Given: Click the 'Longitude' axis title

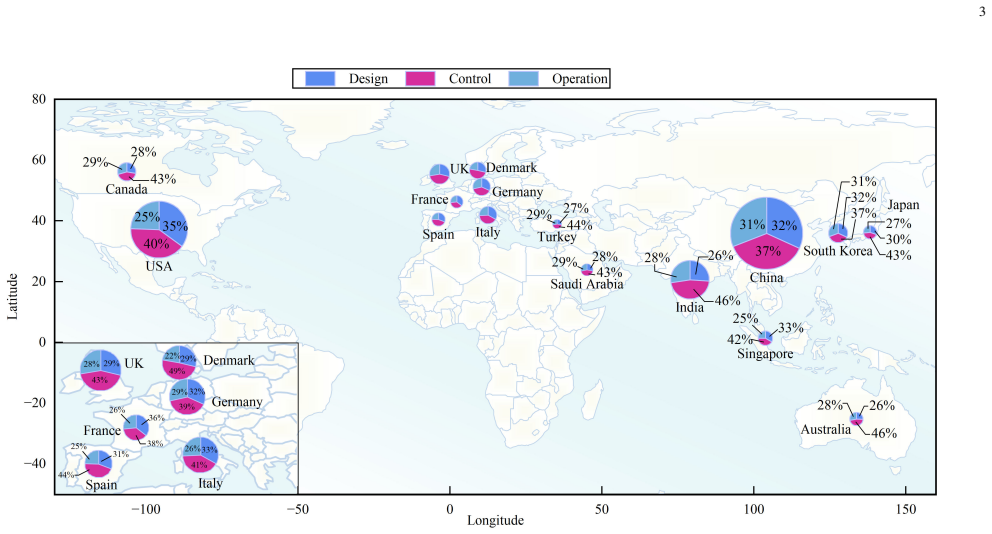Looking at the screenshot, I should (x=495, y=521).
